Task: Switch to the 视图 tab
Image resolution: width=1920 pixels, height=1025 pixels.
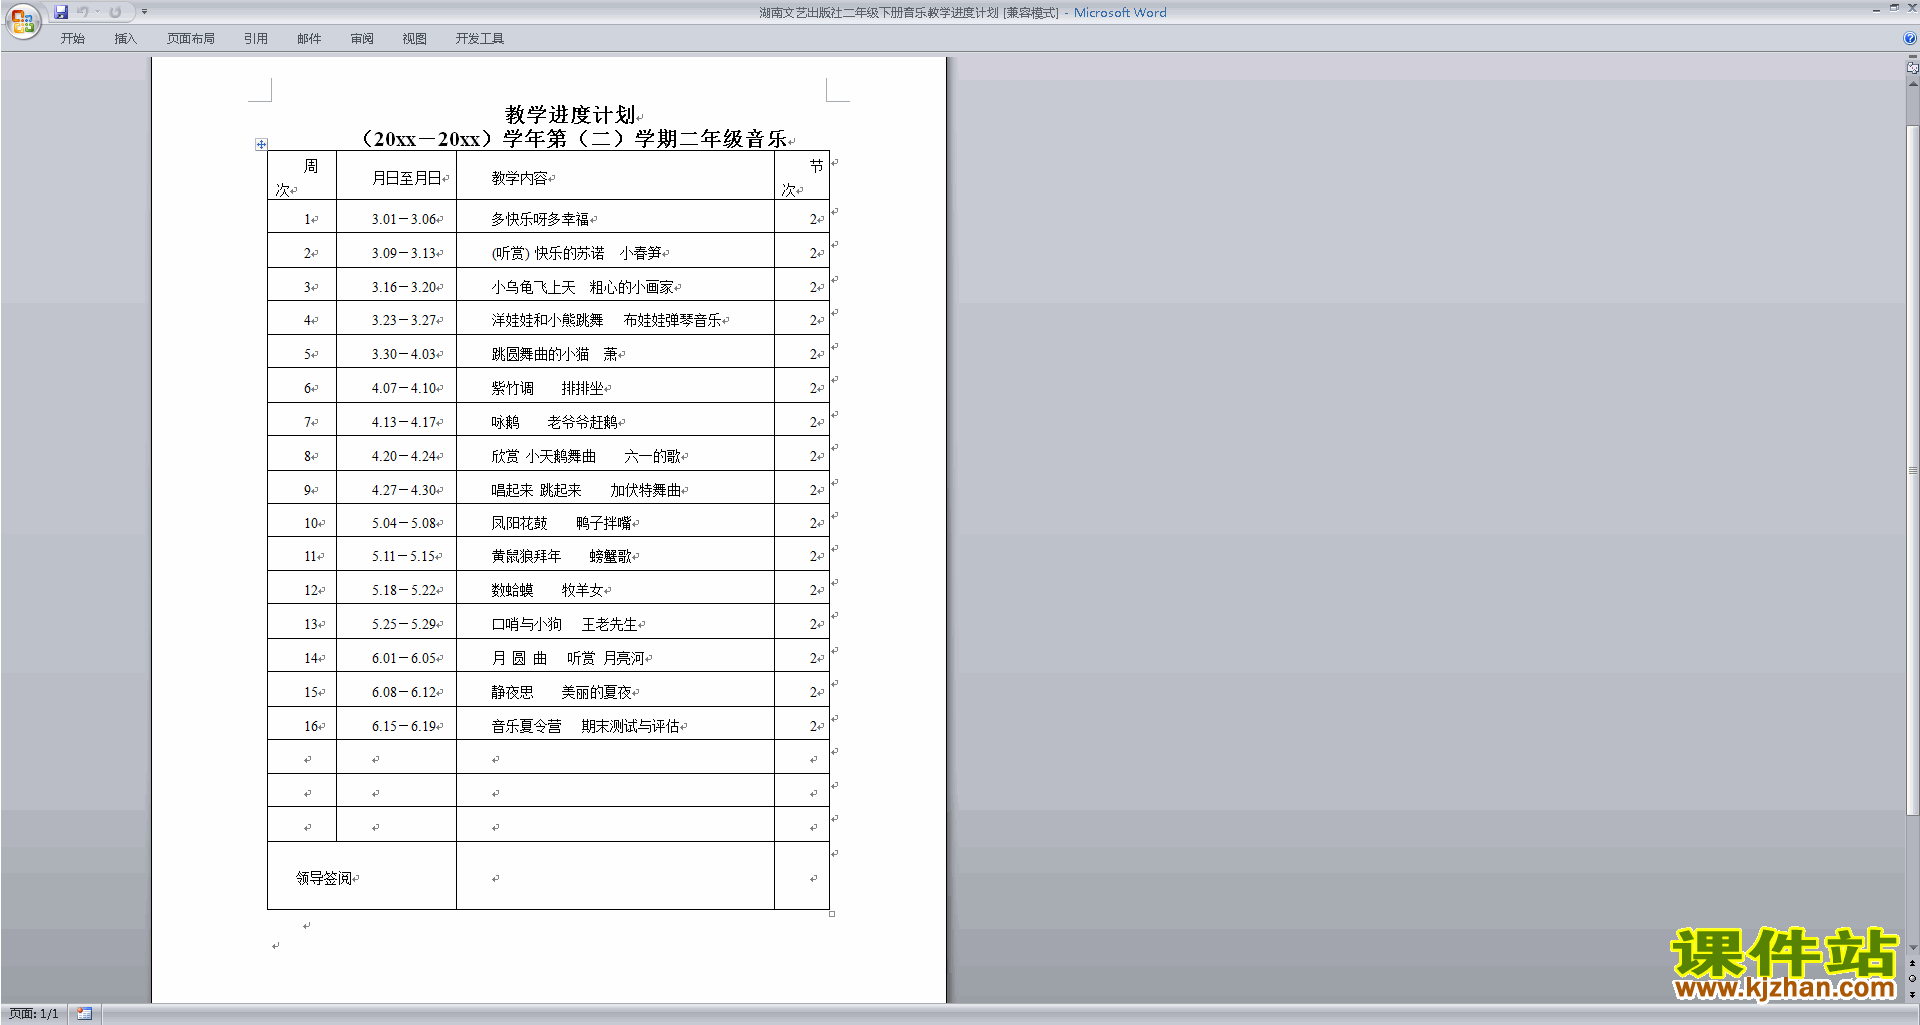Action: point(414,38)
